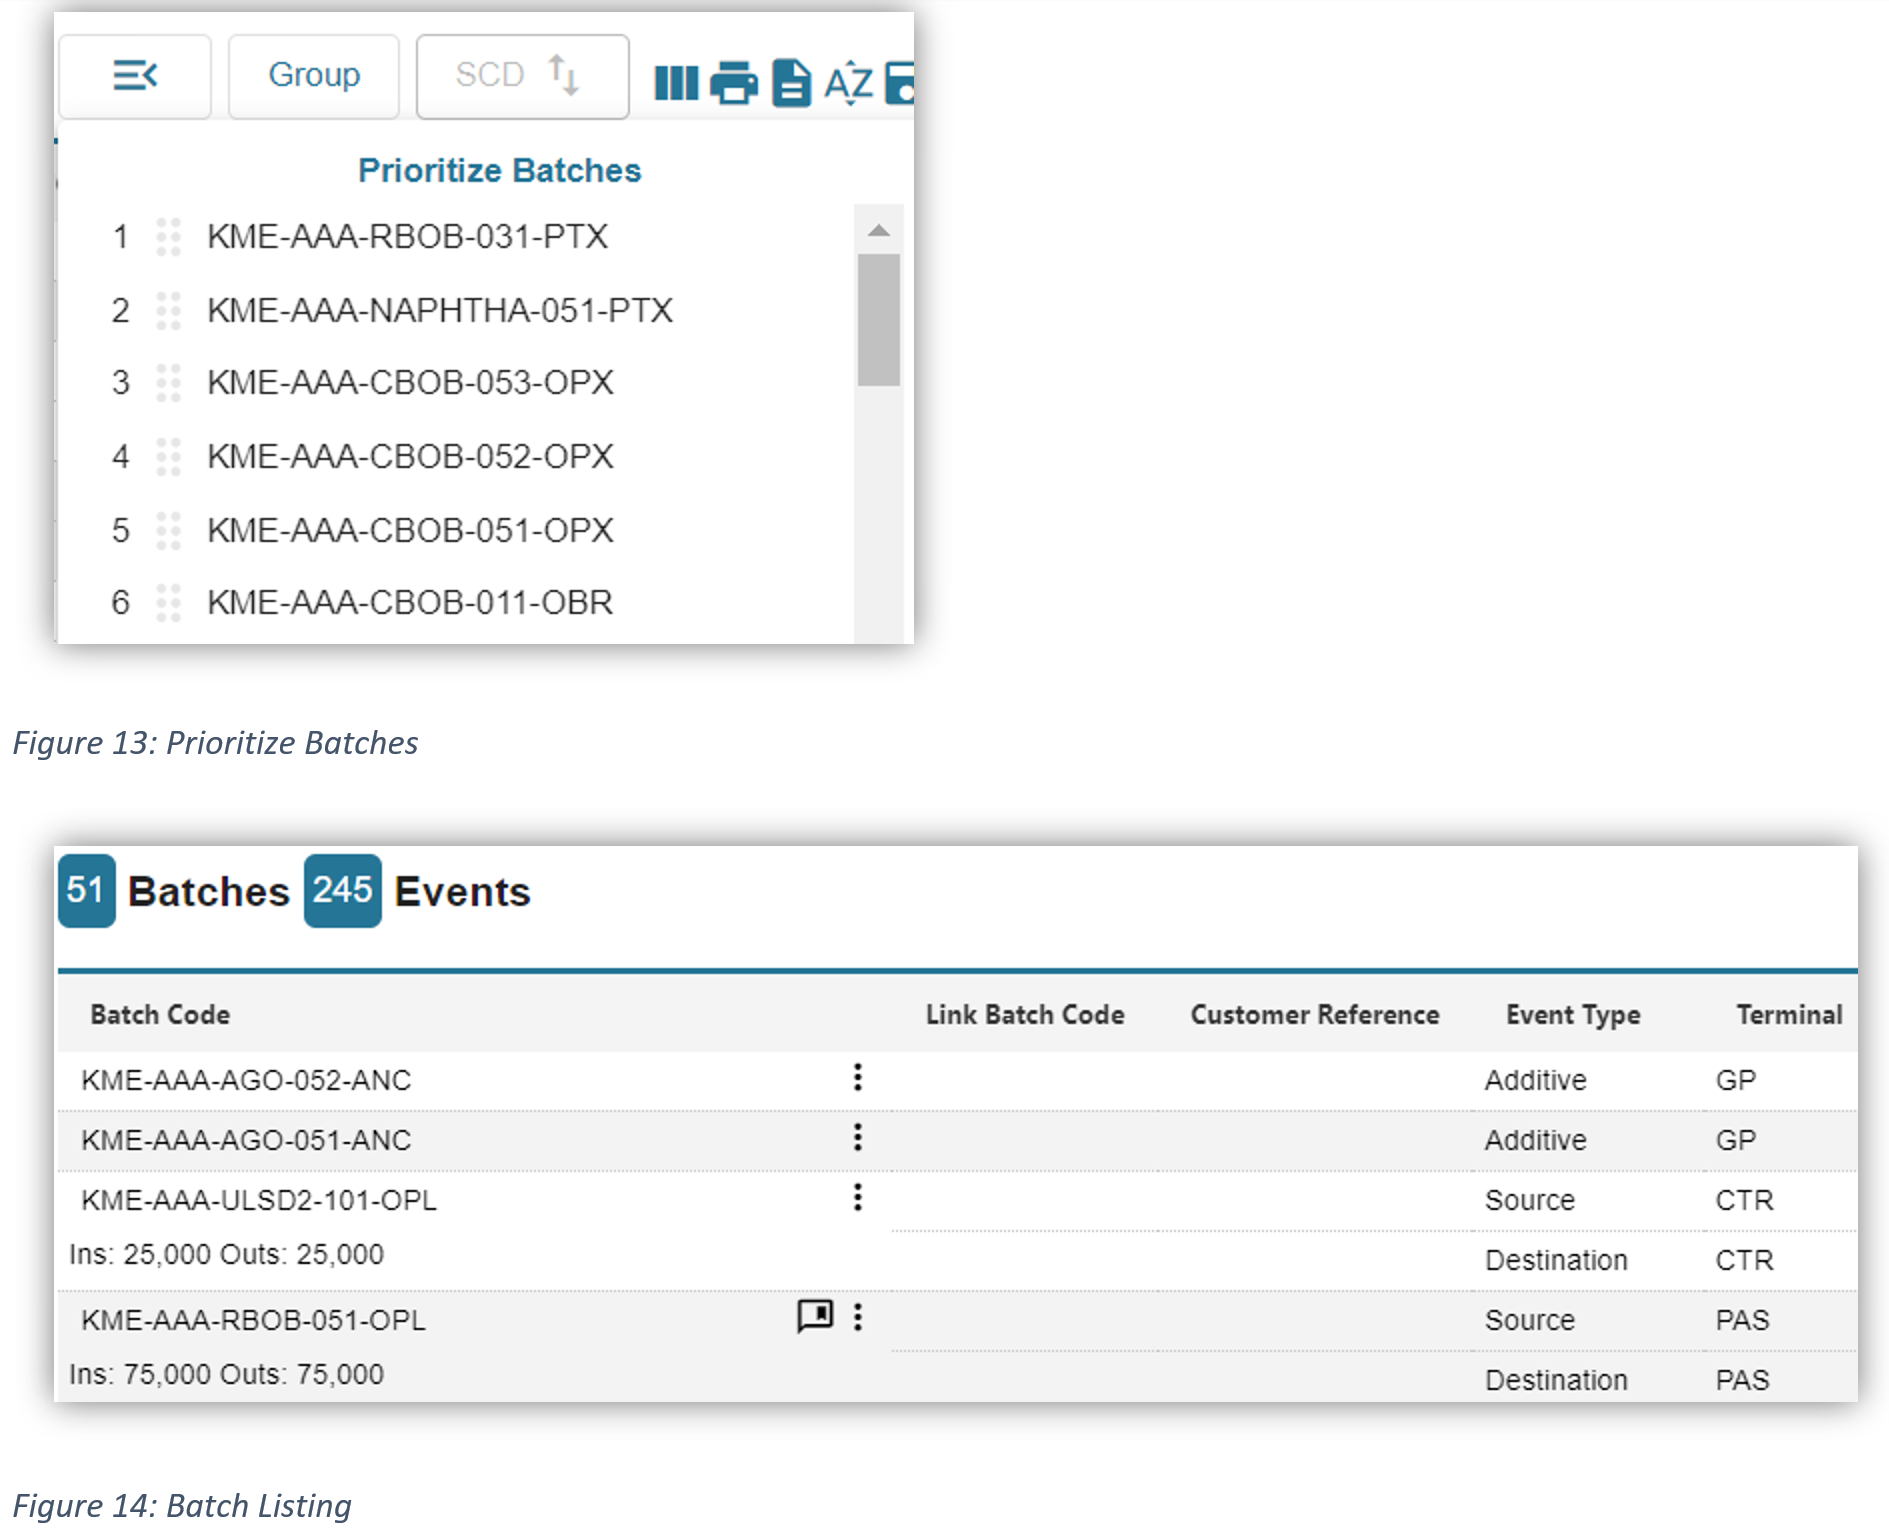Open kebab menu for KME-AAA-RBOB-051-OPL
Screen dimensions: 1889x1533
tap(857, 1317)
